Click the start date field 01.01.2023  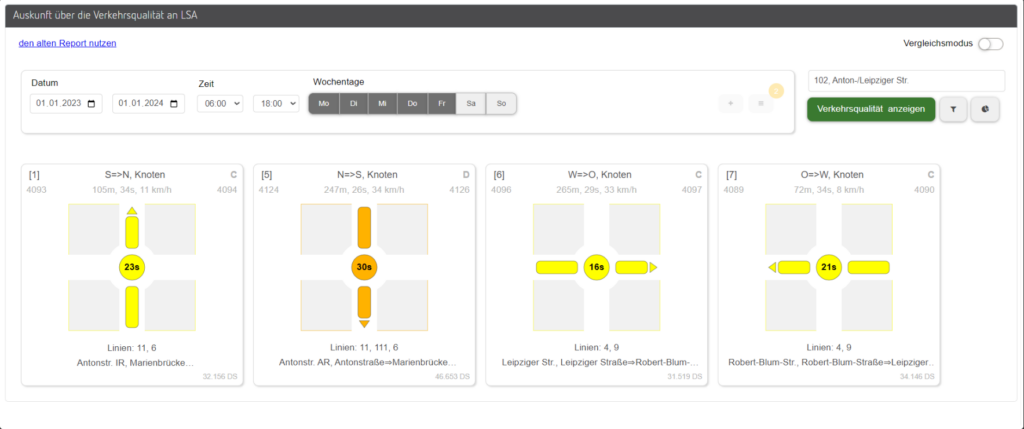[x=66, y=104]
